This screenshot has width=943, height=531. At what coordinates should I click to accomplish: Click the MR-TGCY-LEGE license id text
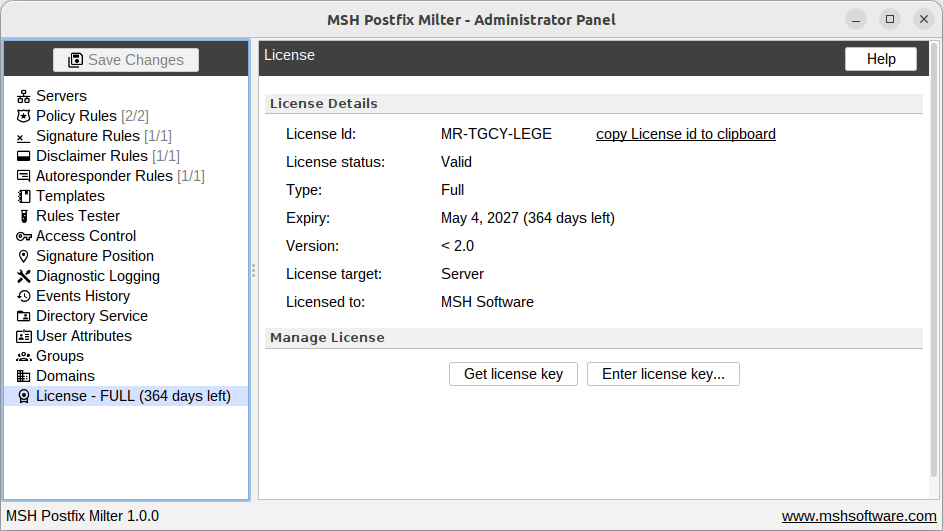click(x=496, y=134)
